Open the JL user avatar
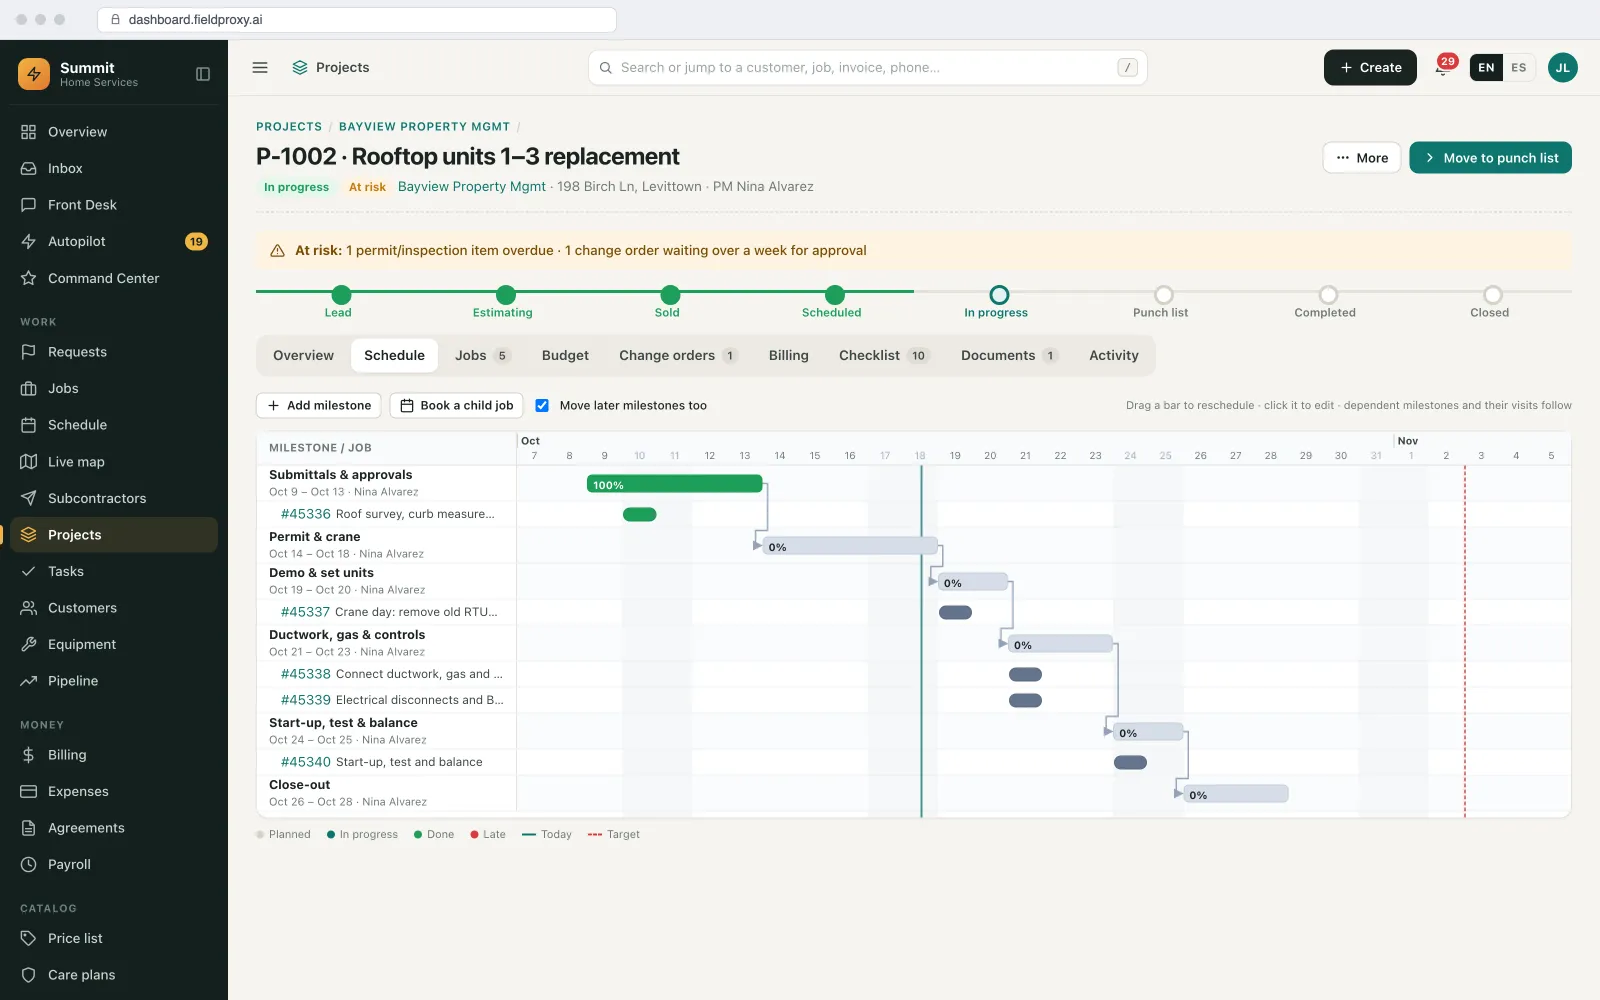 pyautogui.click(x=1562, y=68)
